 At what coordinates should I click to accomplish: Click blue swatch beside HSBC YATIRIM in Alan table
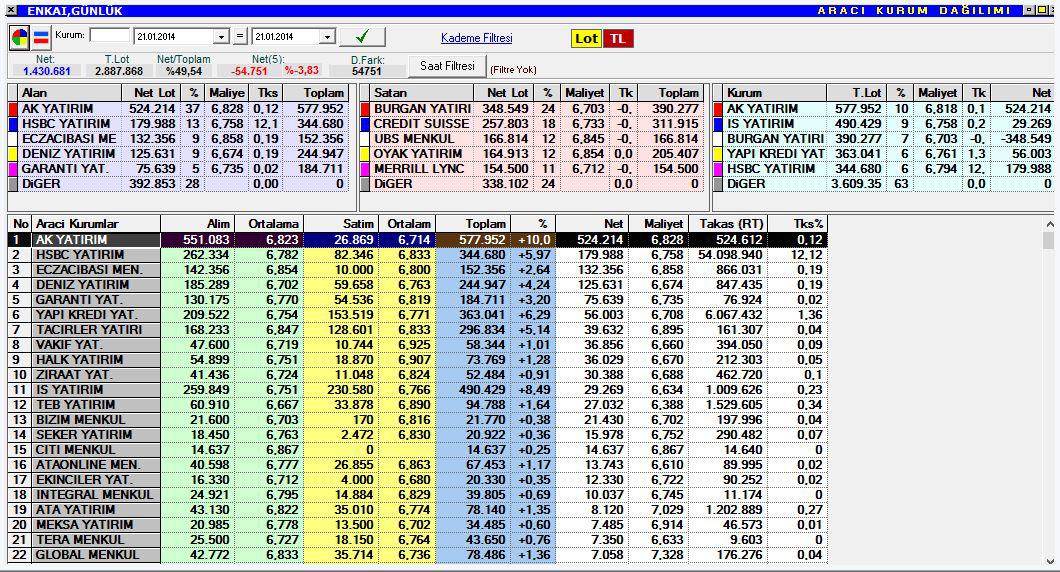[13, 124]
